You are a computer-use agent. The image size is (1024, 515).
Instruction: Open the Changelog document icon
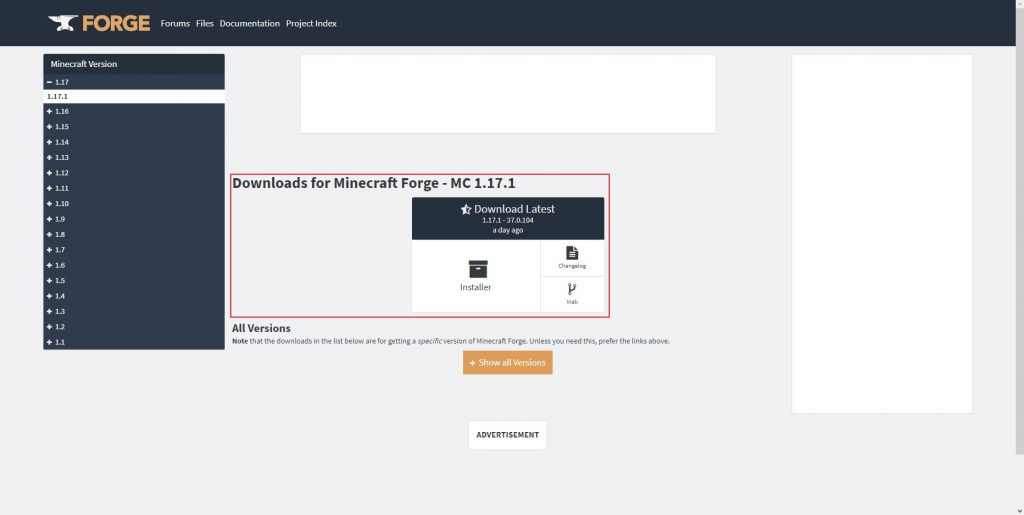(572, 253)
